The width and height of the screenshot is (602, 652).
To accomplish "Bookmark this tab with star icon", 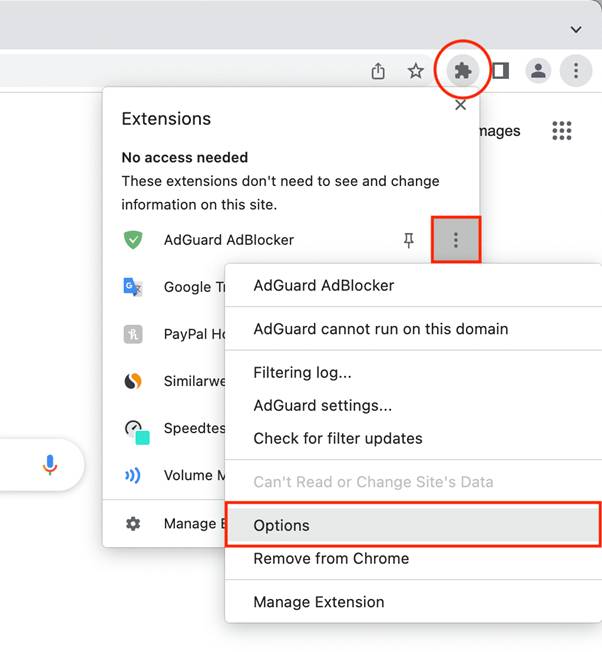I will 415,71.
